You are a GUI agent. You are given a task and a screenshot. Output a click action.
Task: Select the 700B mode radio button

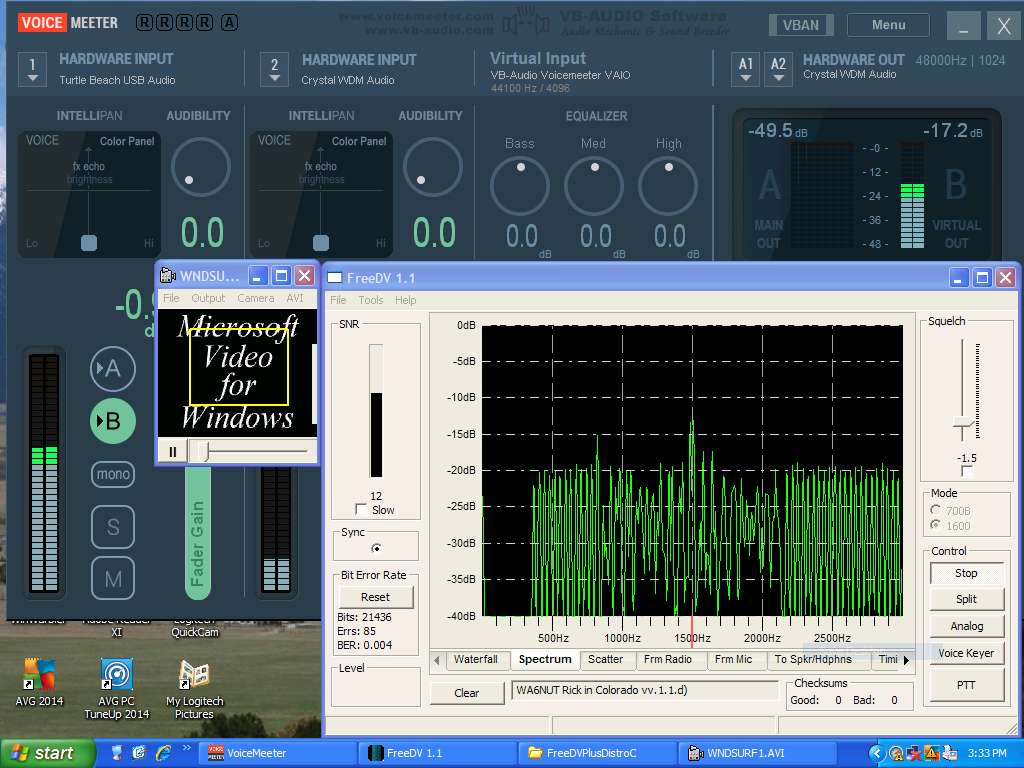pyautogui.click(x=936, y=510)
